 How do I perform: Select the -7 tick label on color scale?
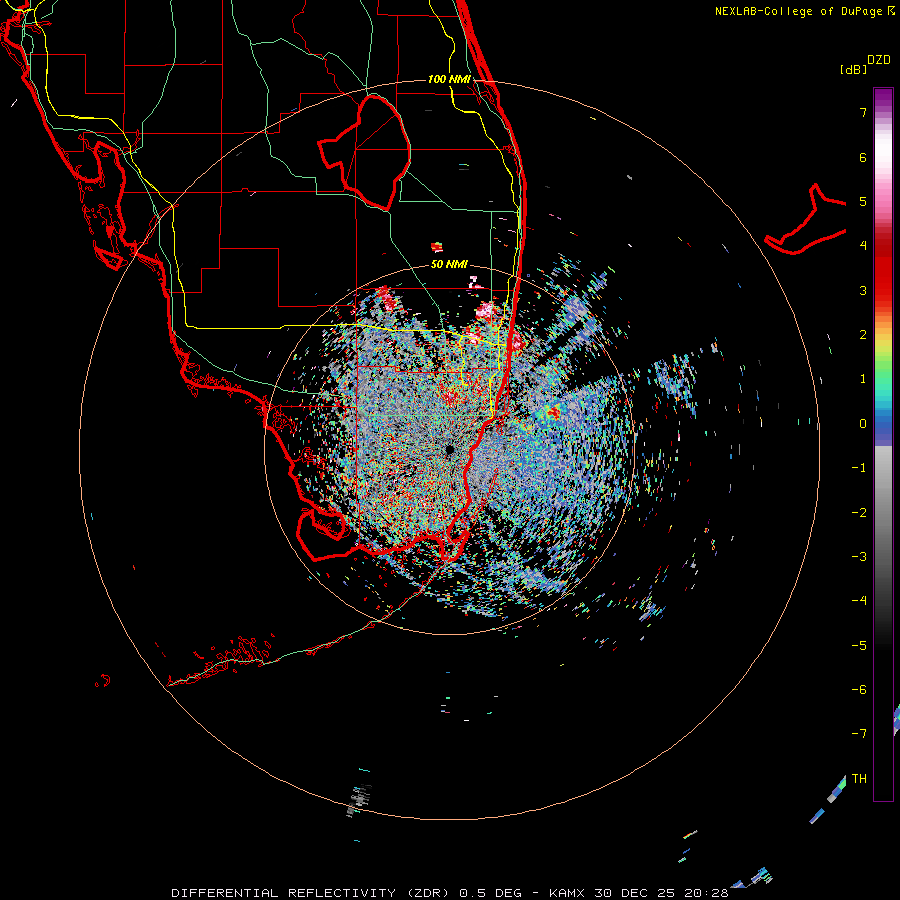(x=859, y=734)
